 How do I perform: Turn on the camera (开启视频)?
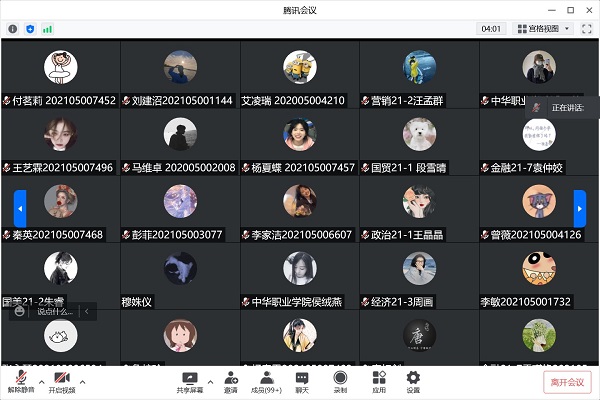tap(62, 382)
